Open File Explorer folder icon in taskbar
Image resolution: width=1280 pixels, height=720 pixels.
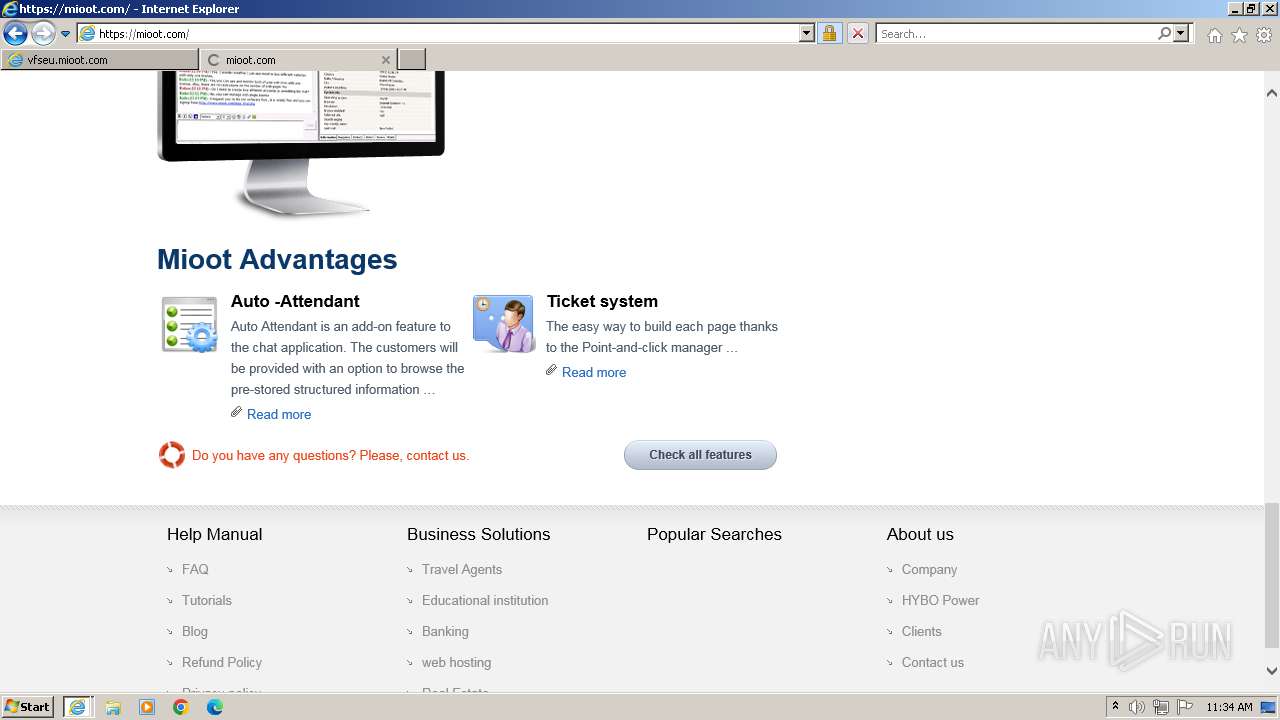point(112,707)
